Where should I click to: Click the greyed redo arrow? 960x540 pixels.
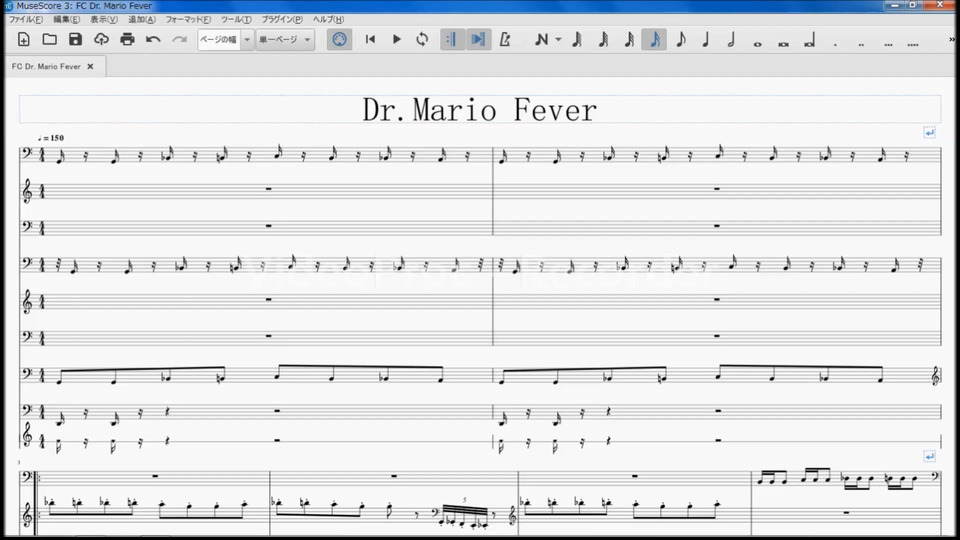(x=179, y=40)
